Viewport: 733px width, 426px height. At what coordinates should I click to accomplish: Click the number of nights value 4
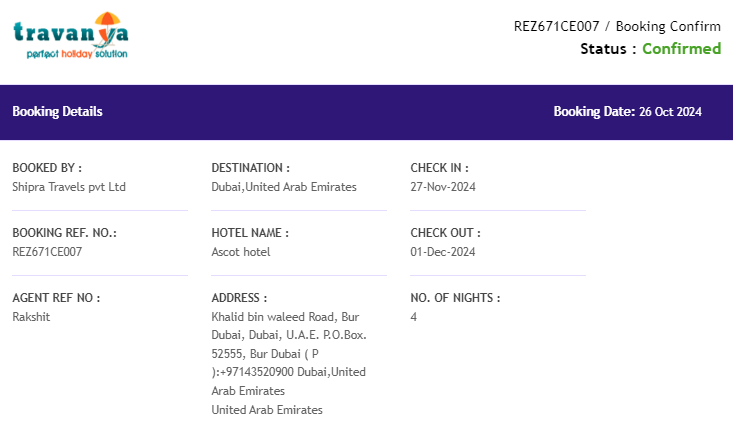414,317
